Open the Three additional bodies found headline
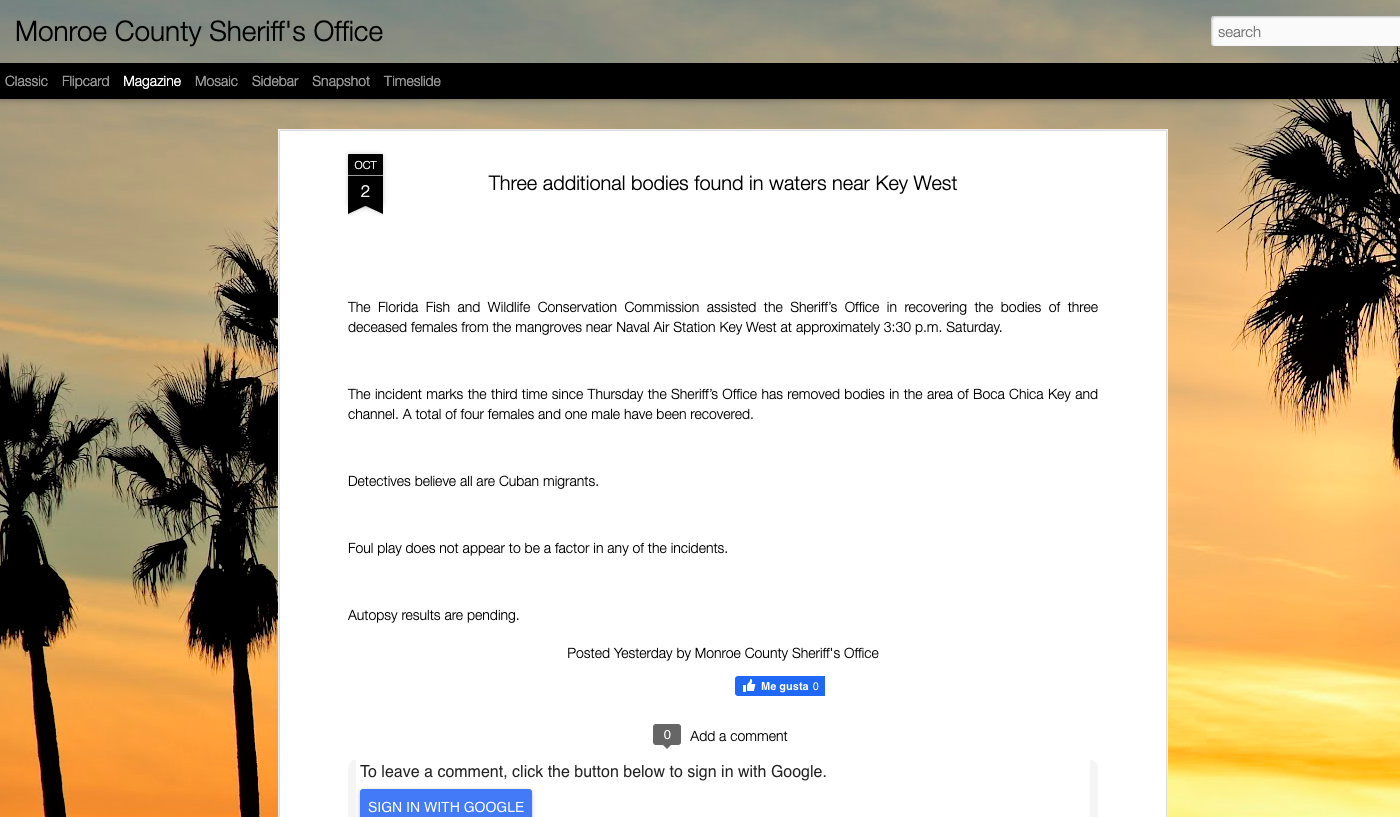Image resolution: width=1400 pixels, height=817 pixels. point(723,183)
